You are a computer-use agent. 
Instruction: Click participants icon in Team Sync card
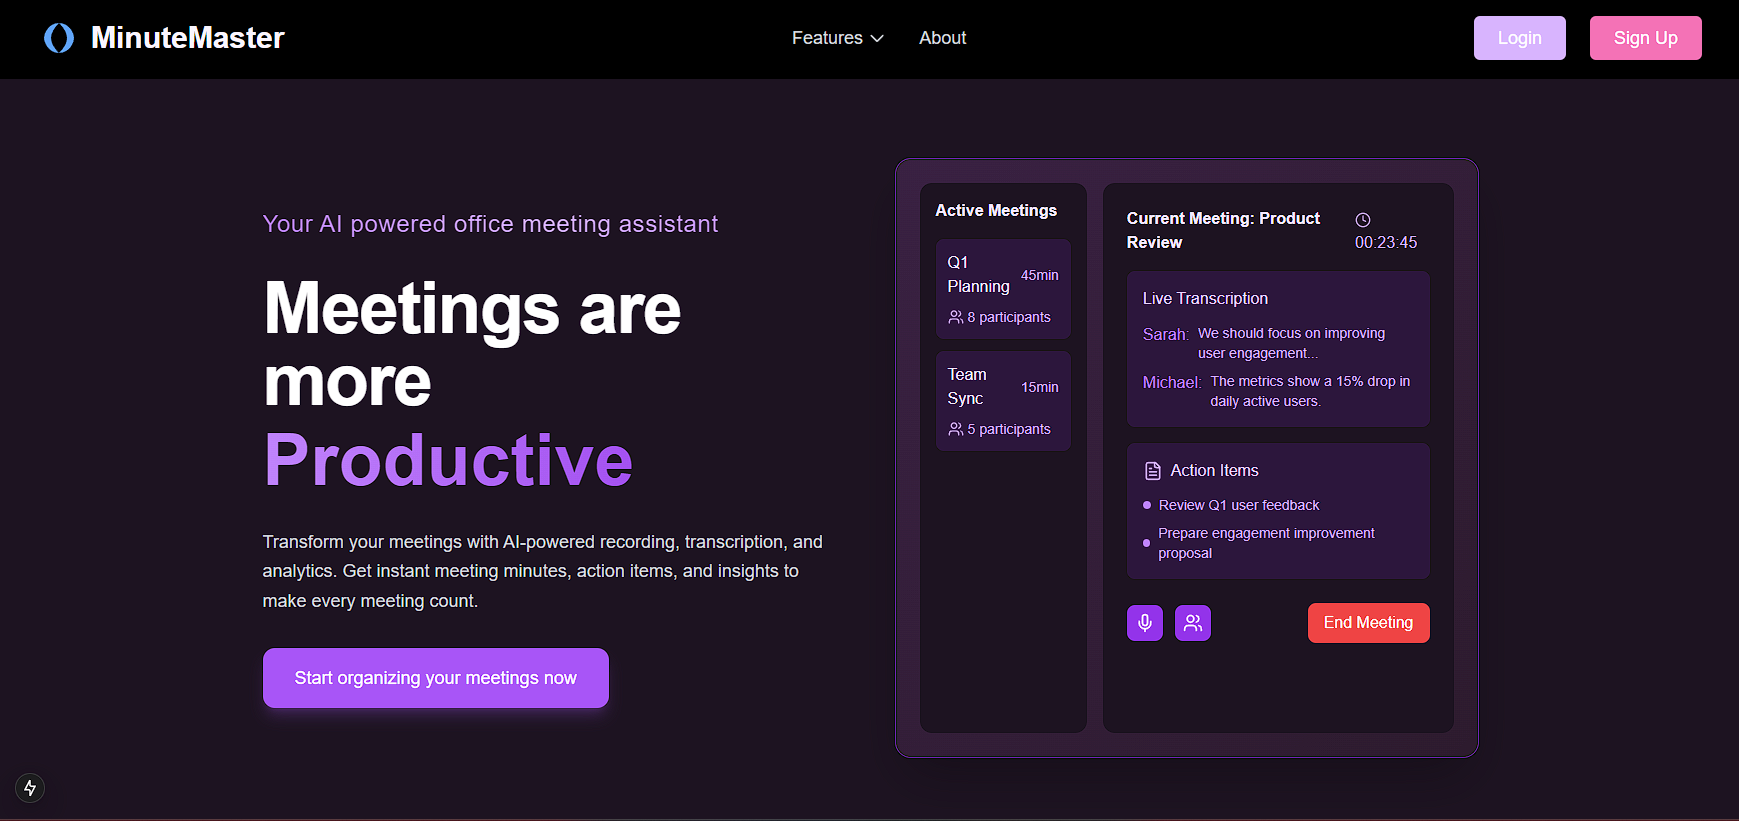point(956,429)
